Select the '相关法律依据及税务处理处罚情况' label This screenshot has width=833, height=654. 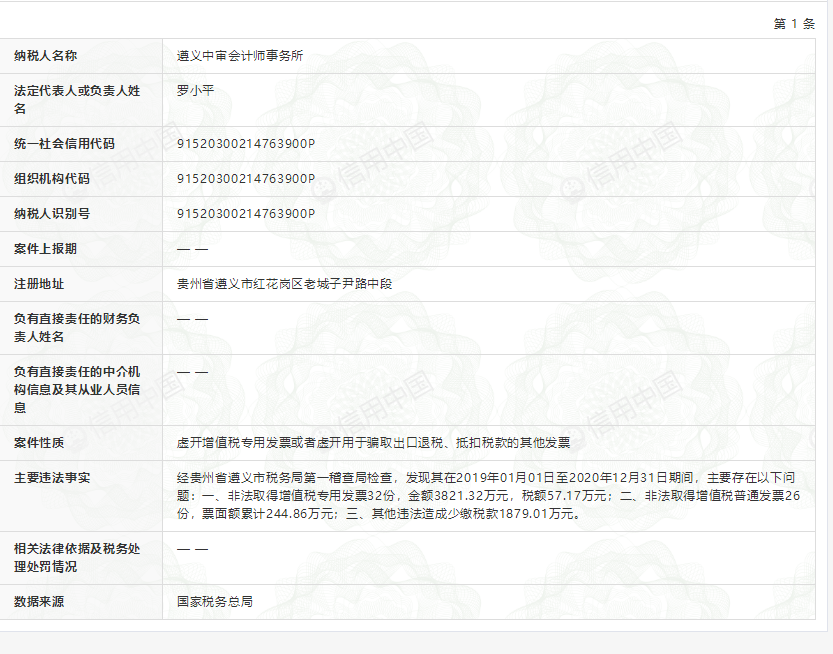coord(77,558)
